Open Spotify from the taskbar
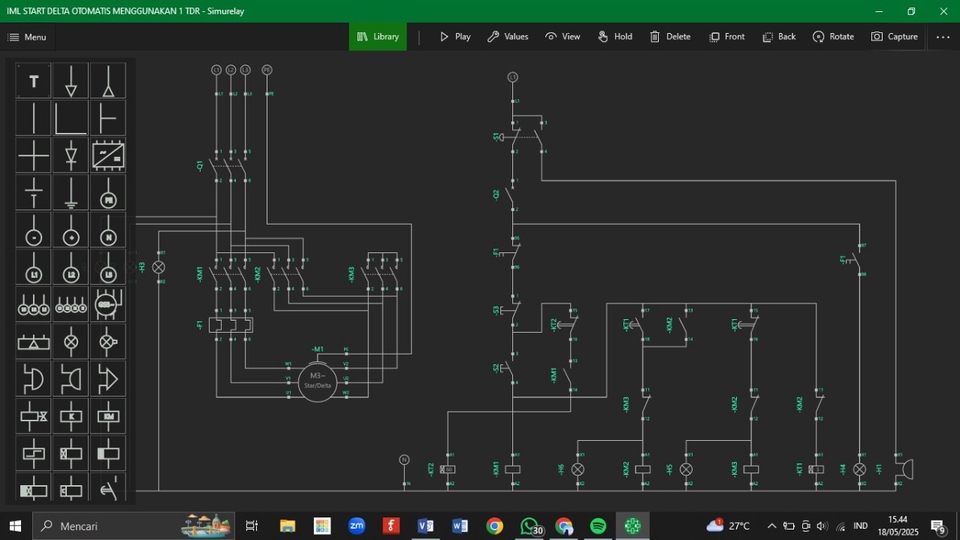The image size is (960, 540). coord(598,526)
